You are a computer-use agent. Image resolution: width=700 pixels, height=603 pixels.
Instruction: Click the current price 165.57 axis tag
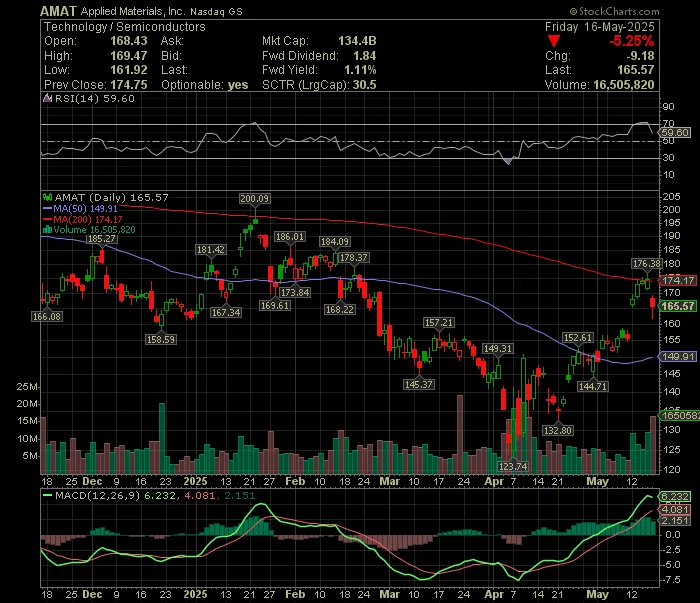(x=678, y=306)
